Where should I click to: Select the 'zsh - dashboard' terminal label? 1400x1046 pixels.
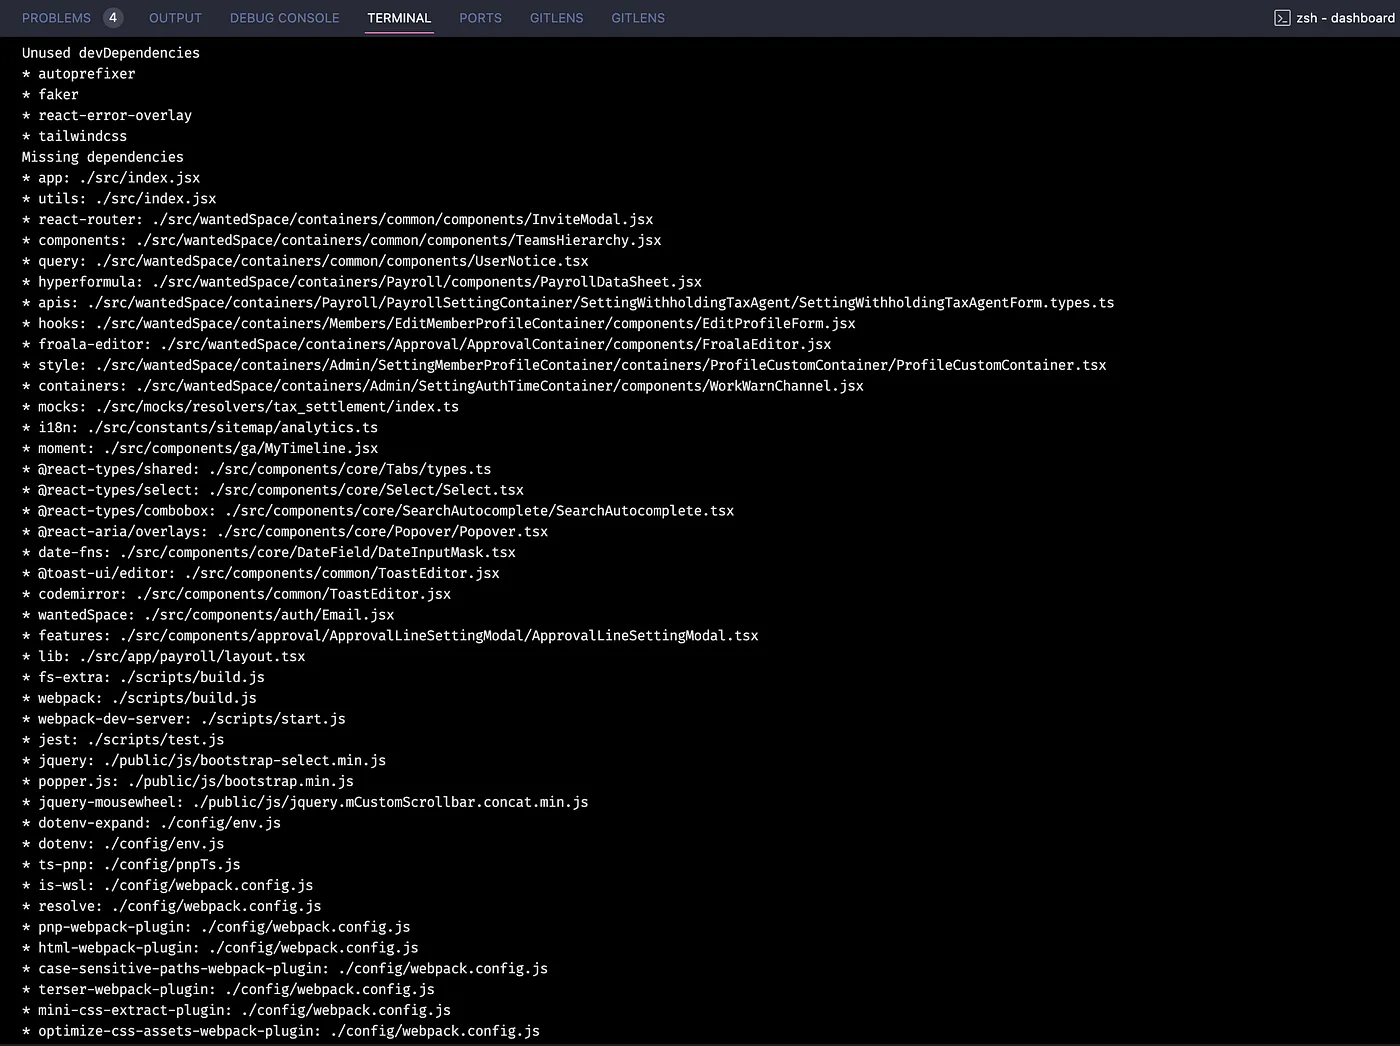tap(1345, 18)
